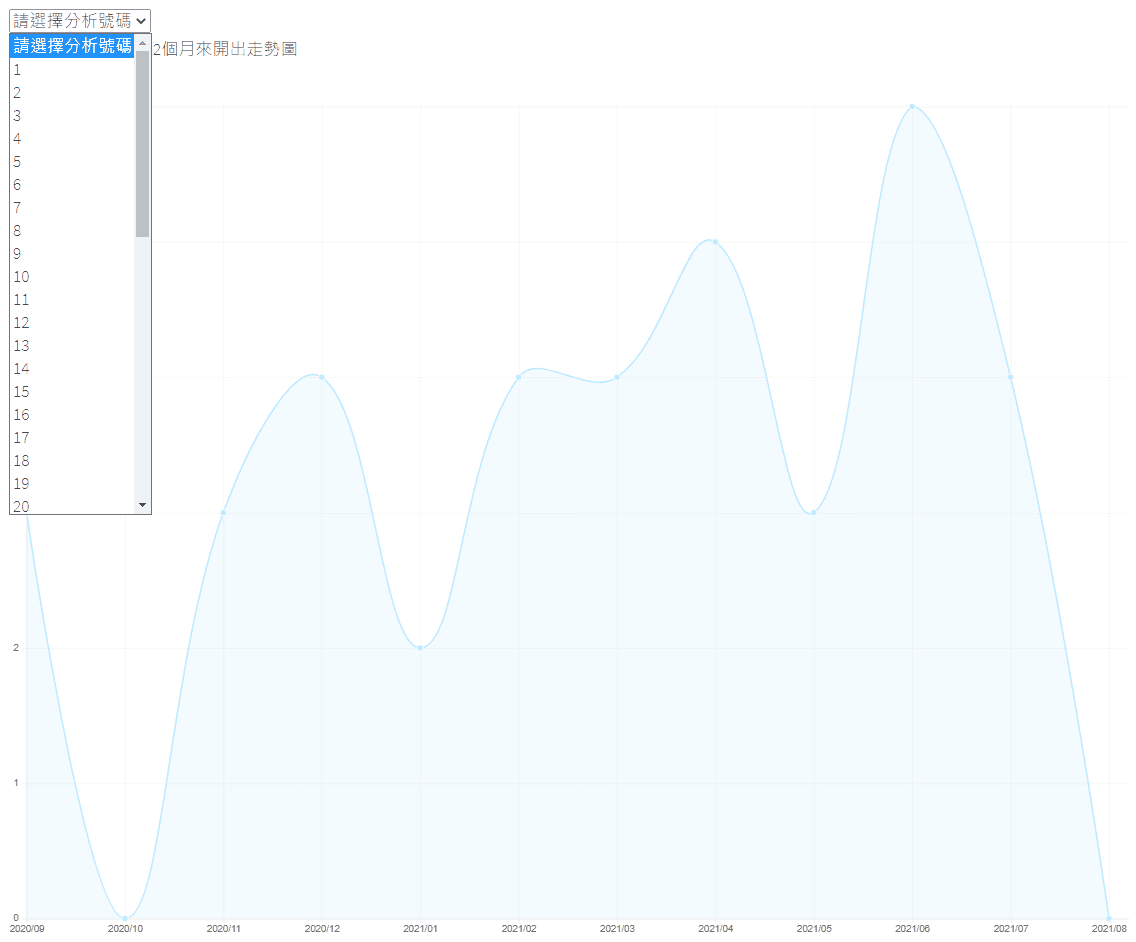The height and width of the screenshot is (942, 1136).
Task: Choose number 1 in the list
Action: 72,70
